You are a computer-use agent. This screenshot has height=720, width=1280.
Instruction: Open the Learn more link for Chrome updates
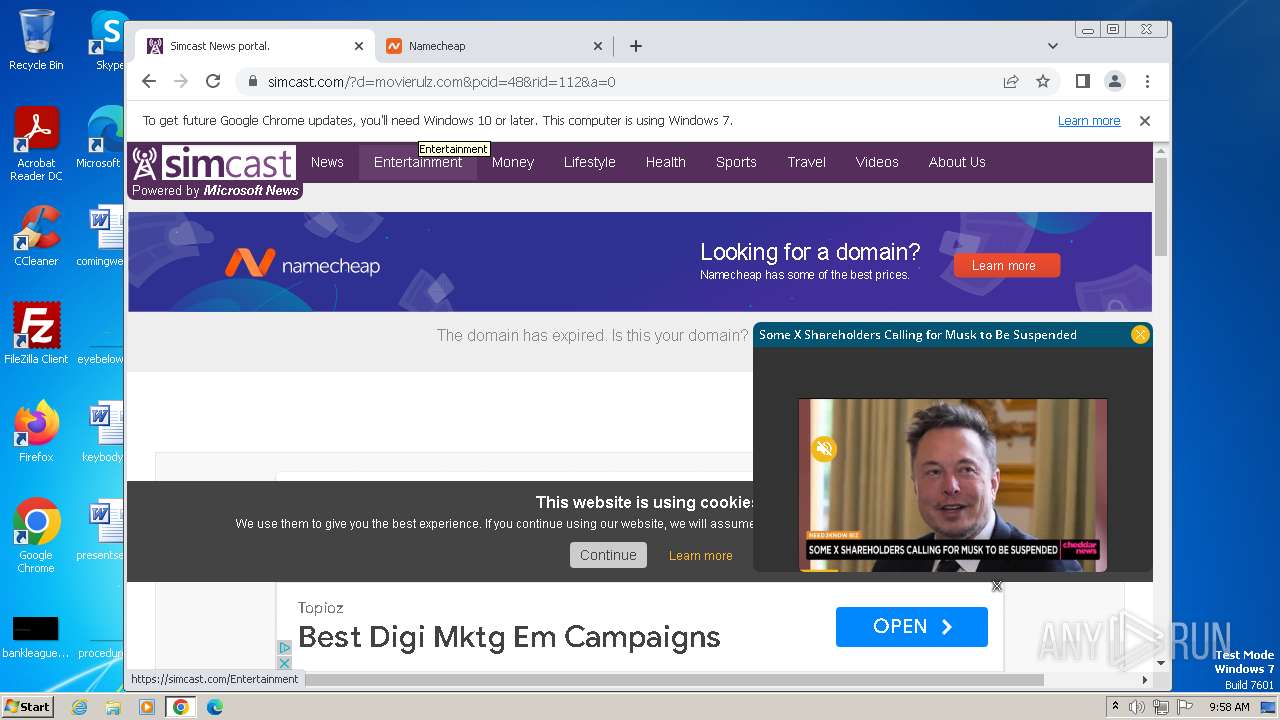(1089, 121)
